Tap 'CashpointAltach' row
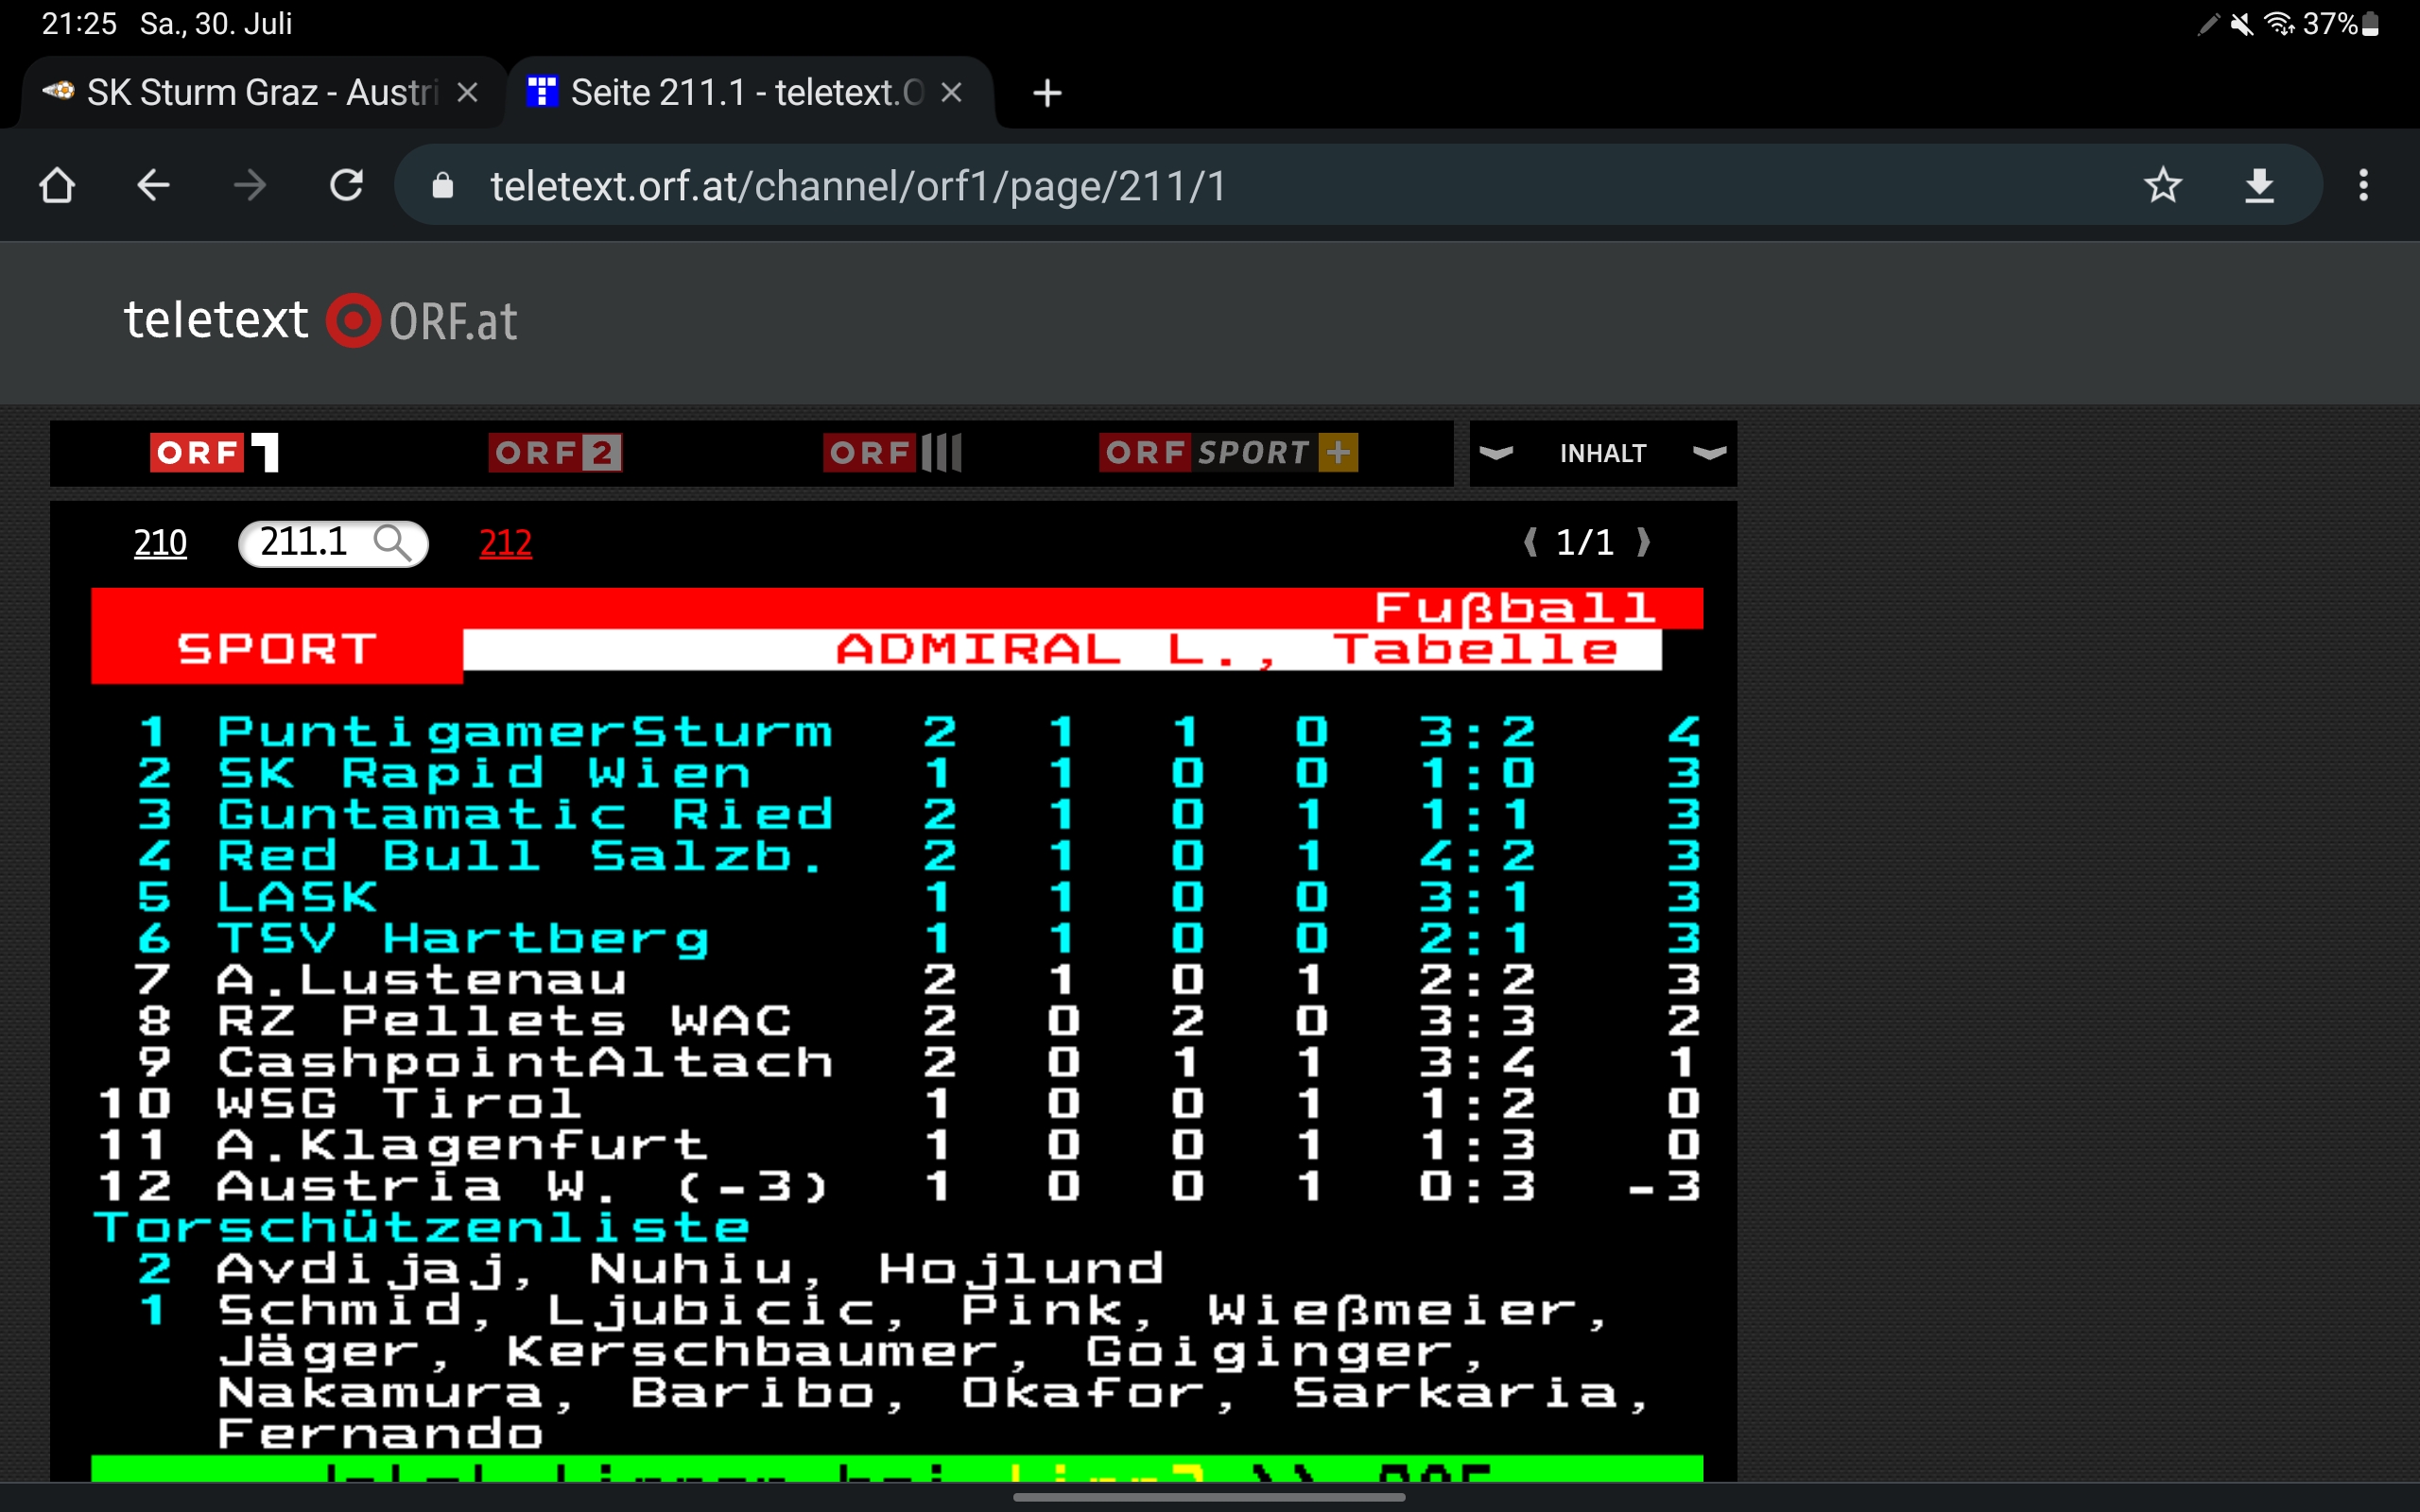 [x=897, y=1062]
